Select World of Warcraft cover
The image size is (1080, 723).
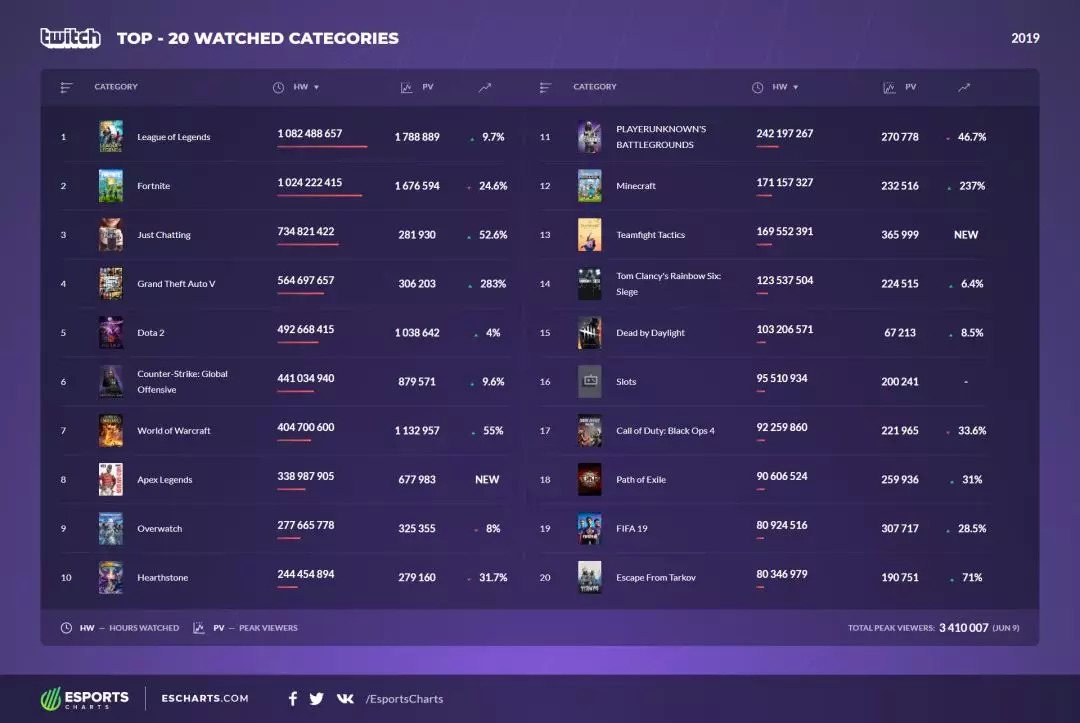click(x=111, y=430)
